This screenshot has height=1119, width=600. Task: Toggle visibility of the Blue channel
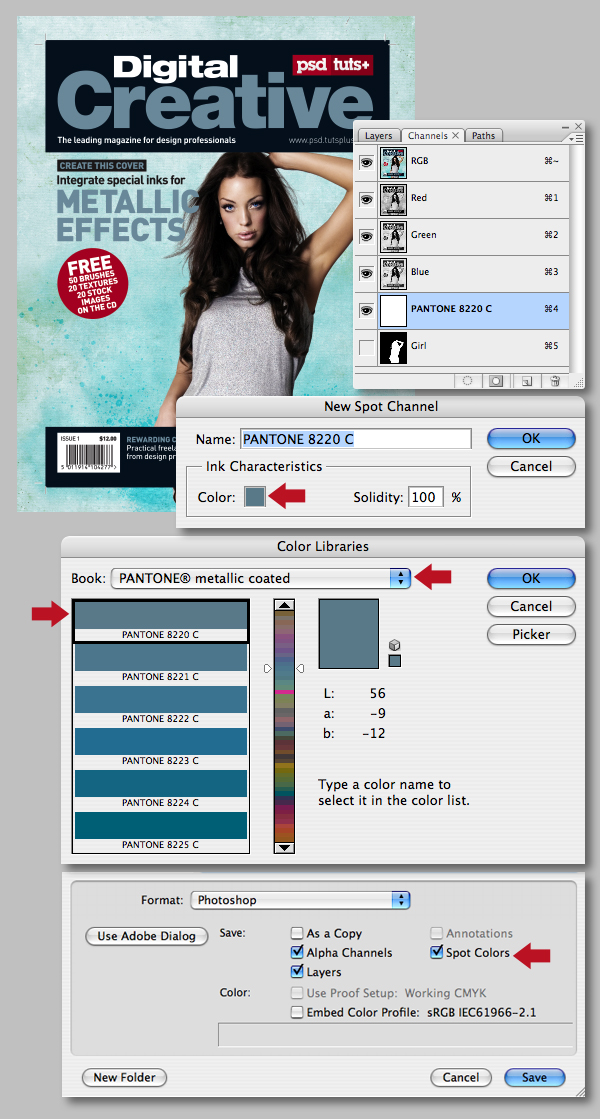click(x=367, y=274)
